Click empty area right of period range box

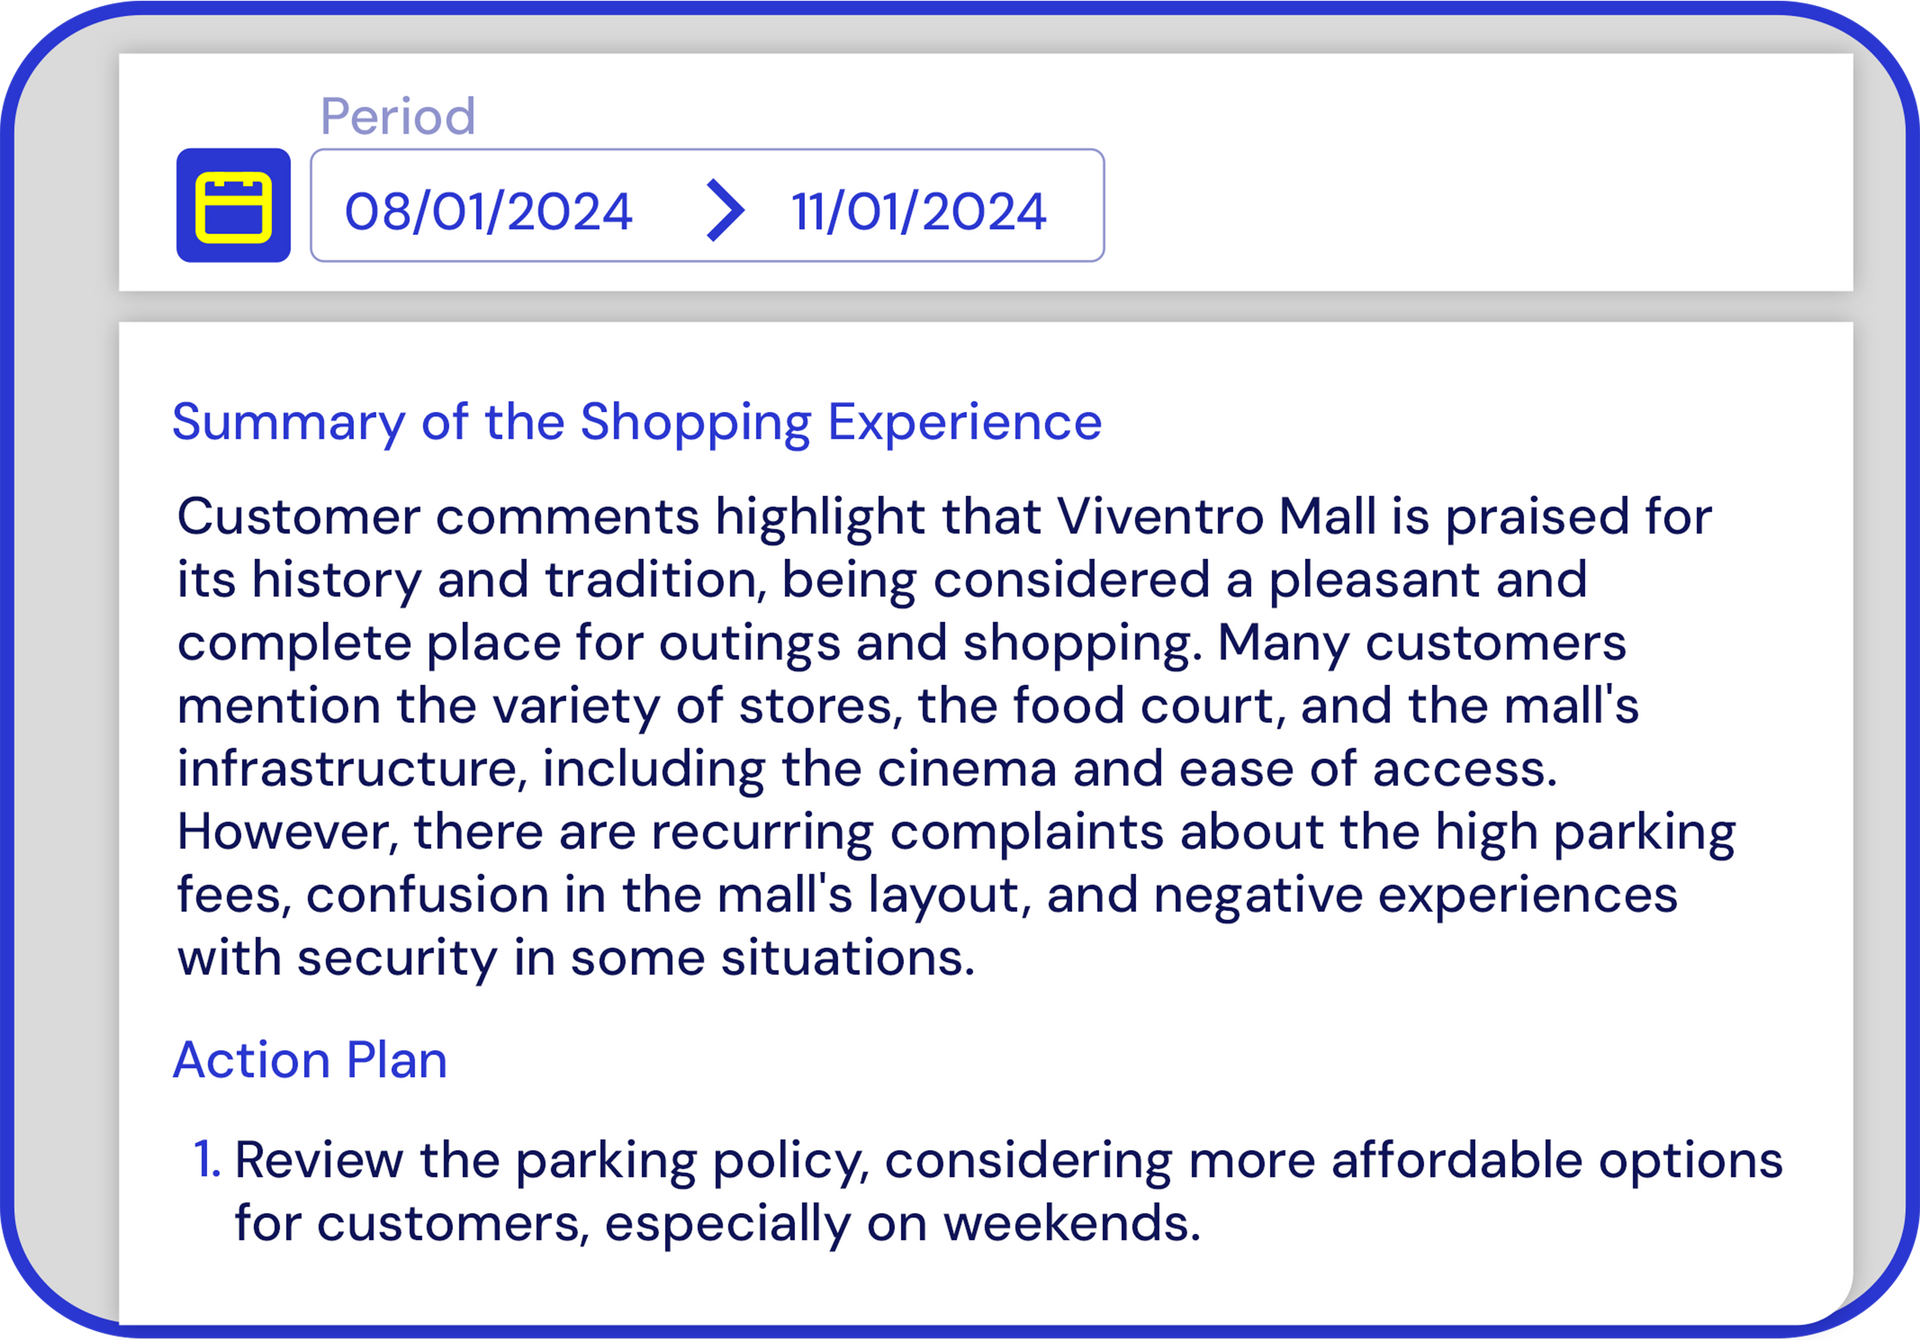point(1478,206)
